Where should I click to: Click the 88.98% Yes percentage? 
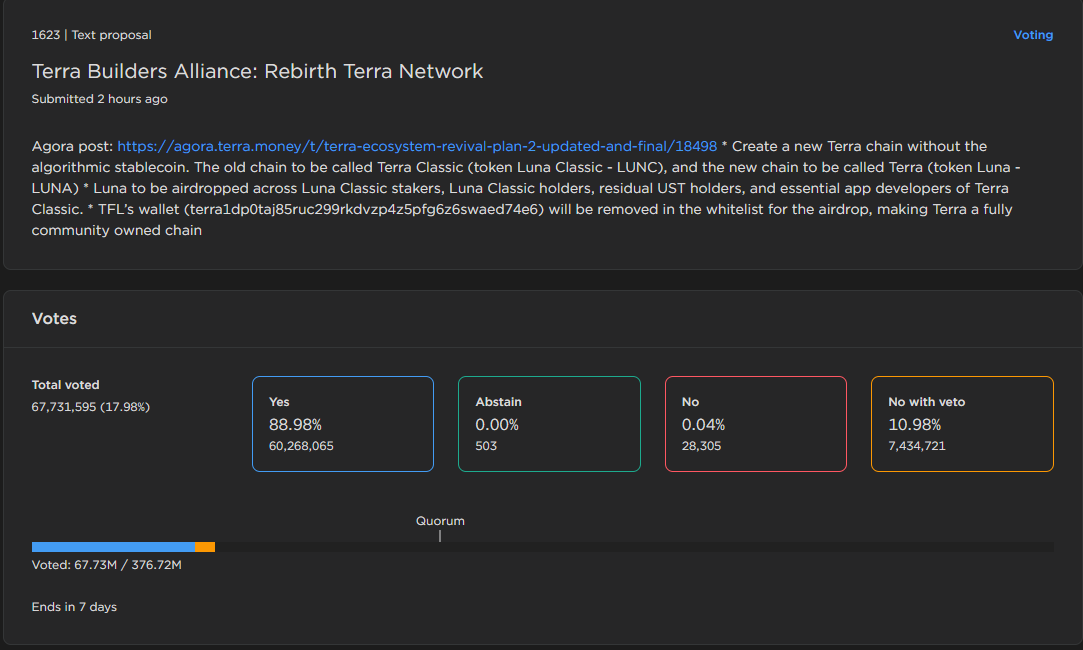pos(294,425)
